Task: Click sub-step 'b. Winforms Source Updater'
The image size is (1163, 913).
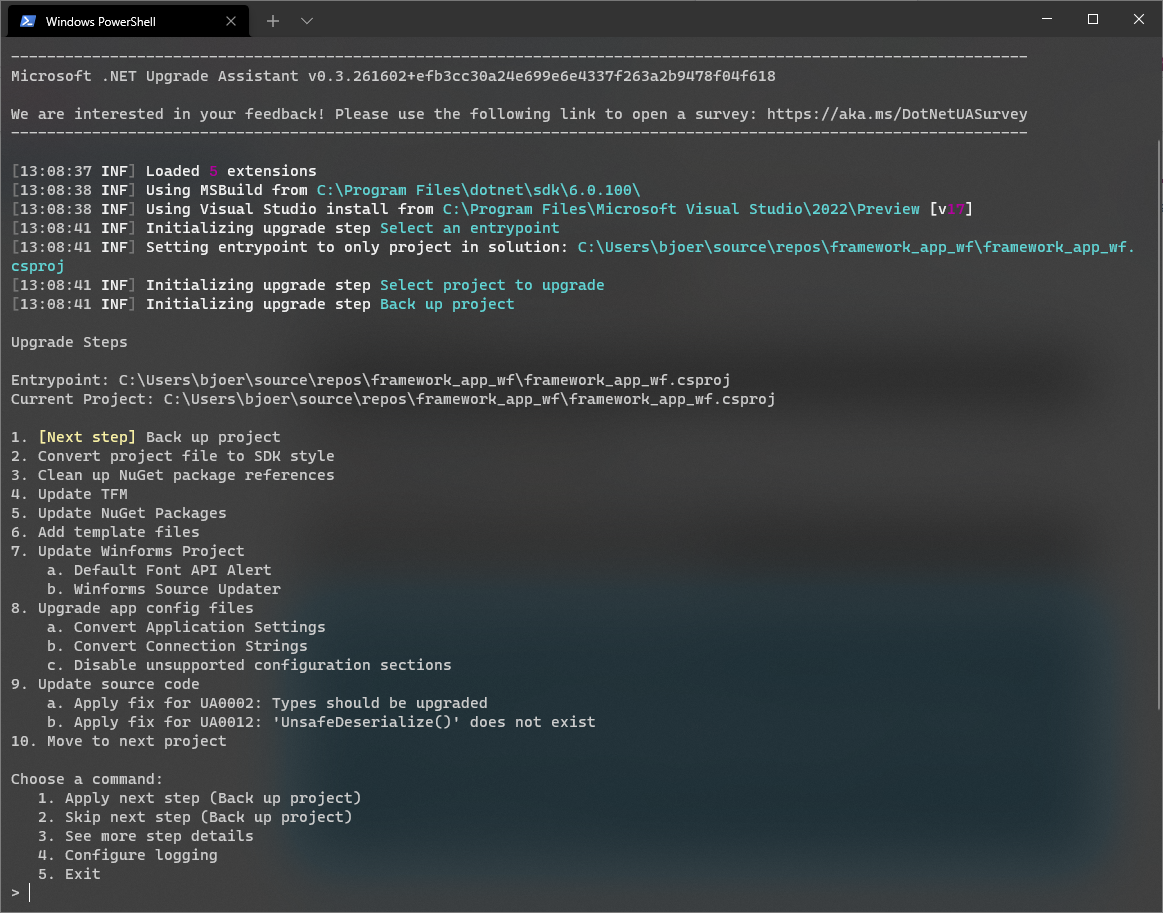Action: [163, 589]
